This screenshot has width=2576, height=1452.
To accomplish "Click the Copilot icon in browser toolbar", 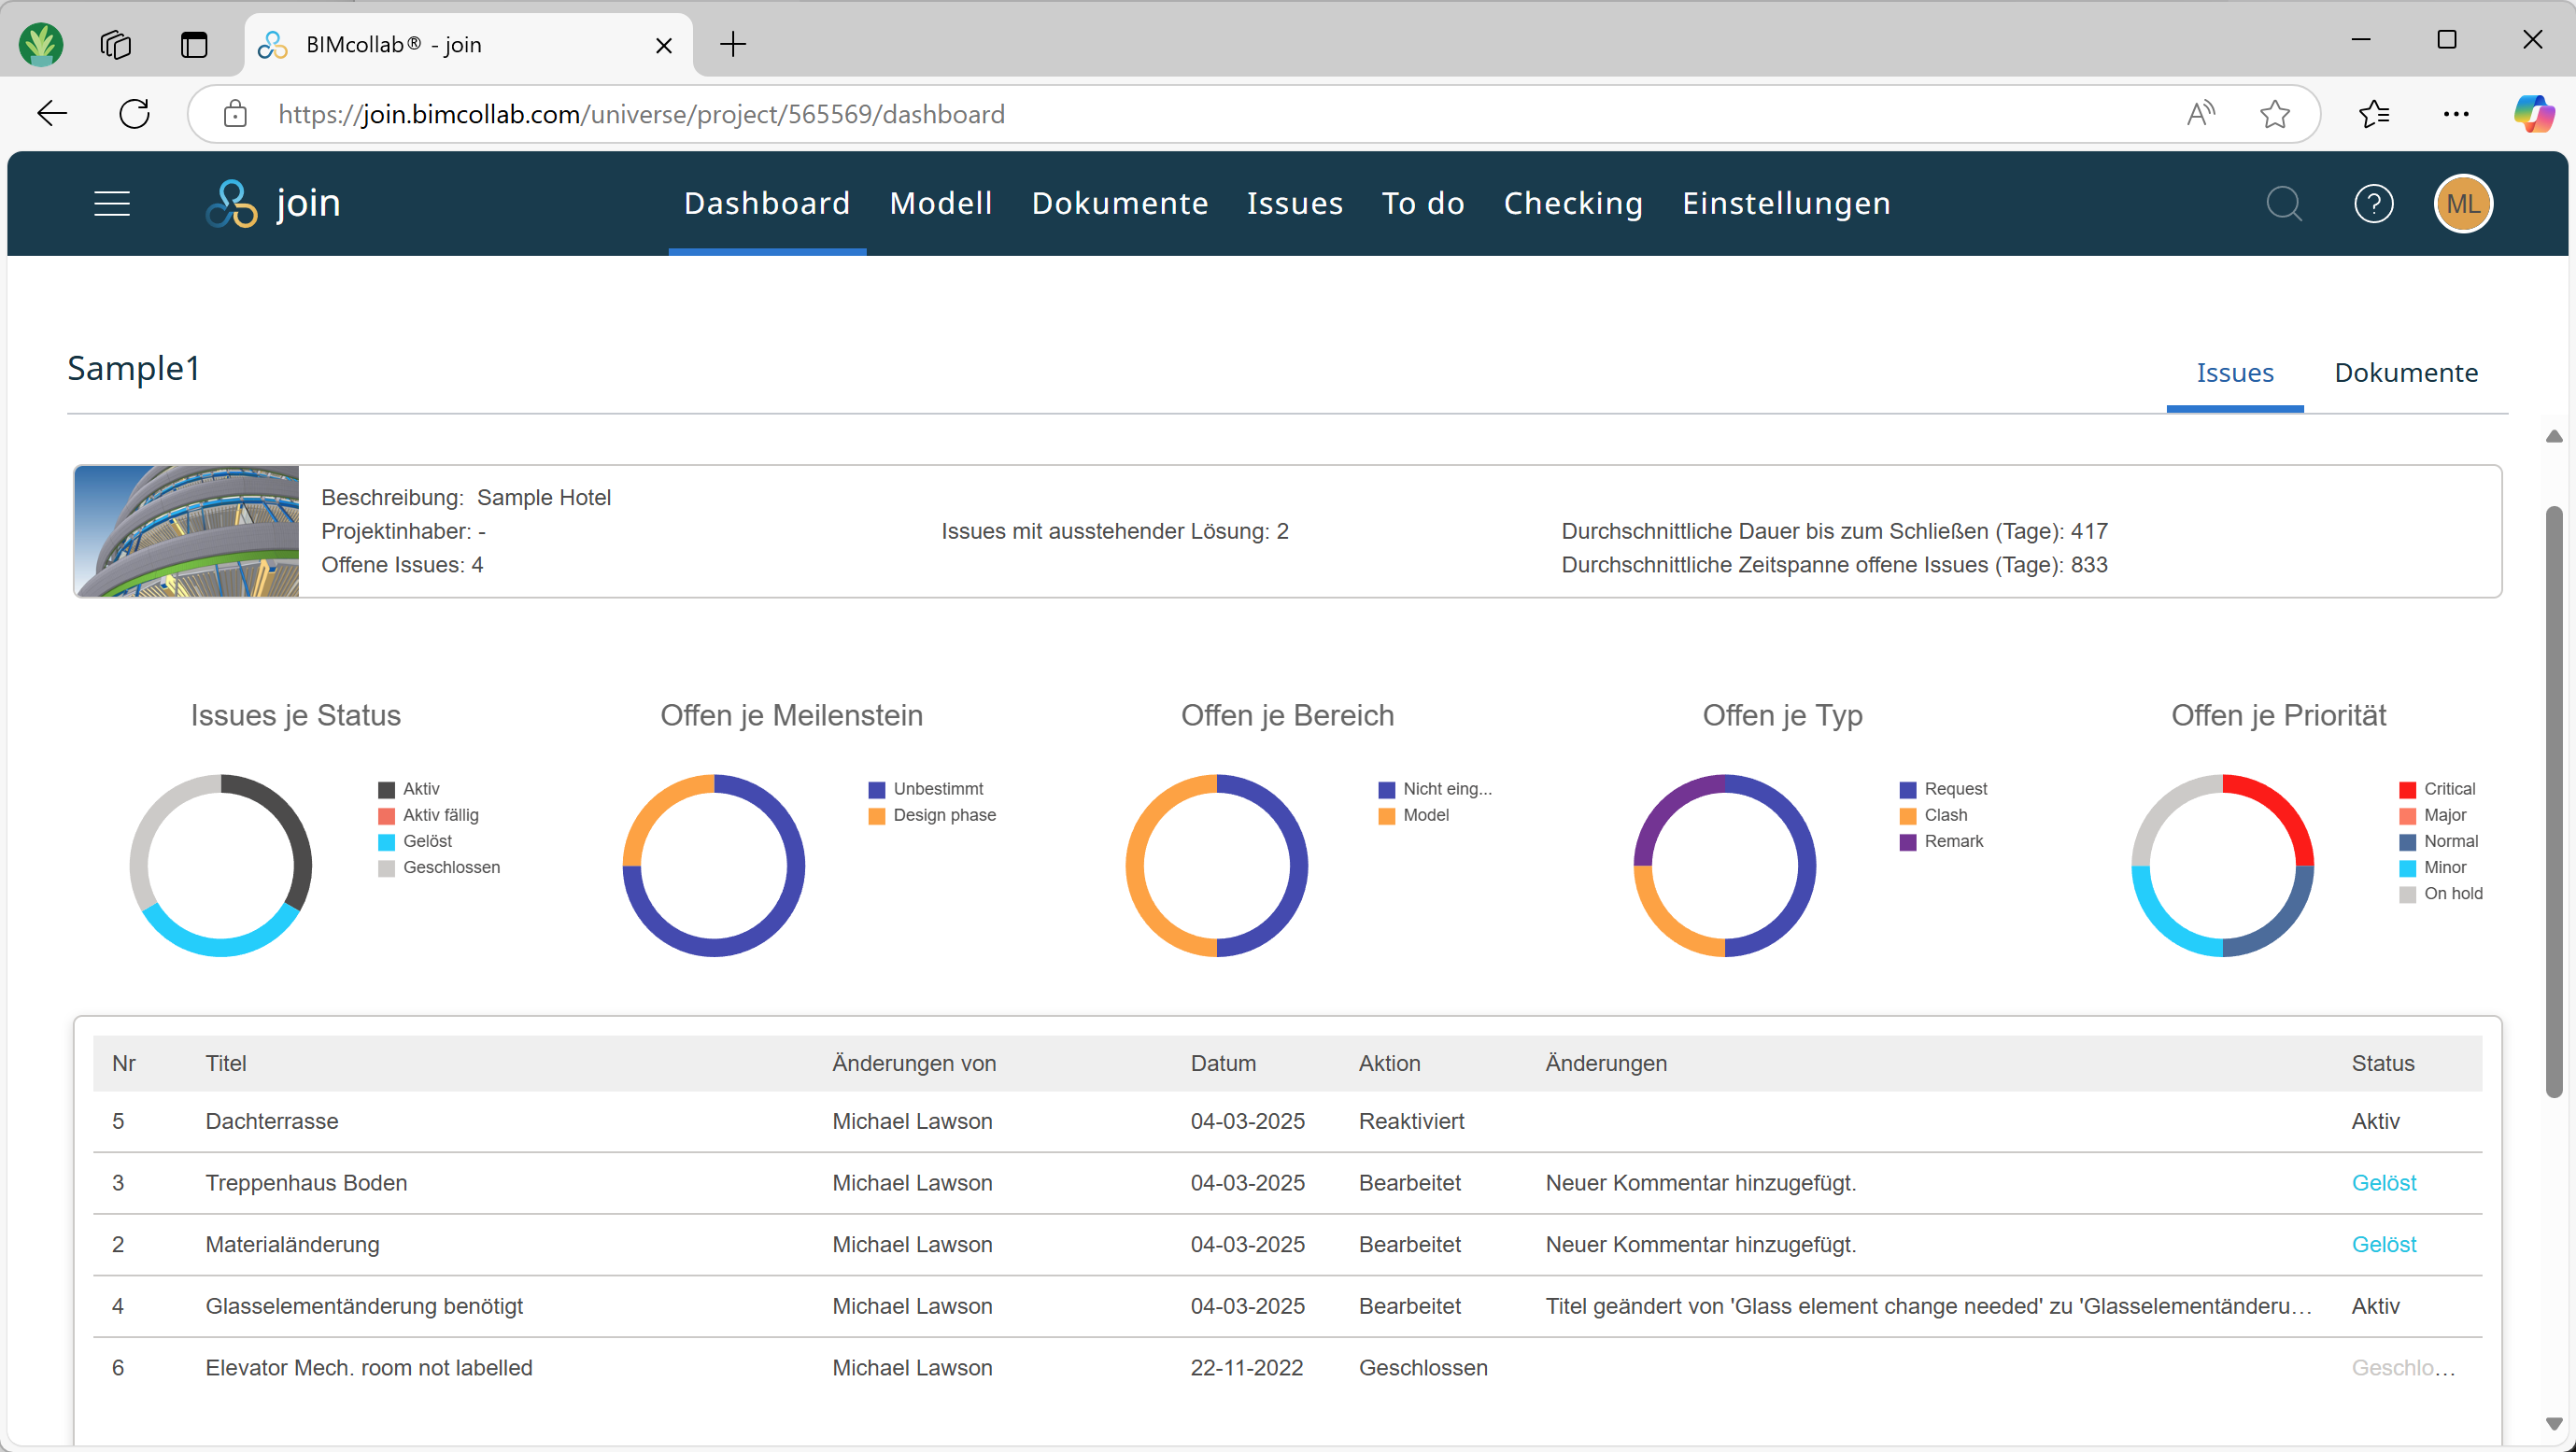I will [2533, 113].
